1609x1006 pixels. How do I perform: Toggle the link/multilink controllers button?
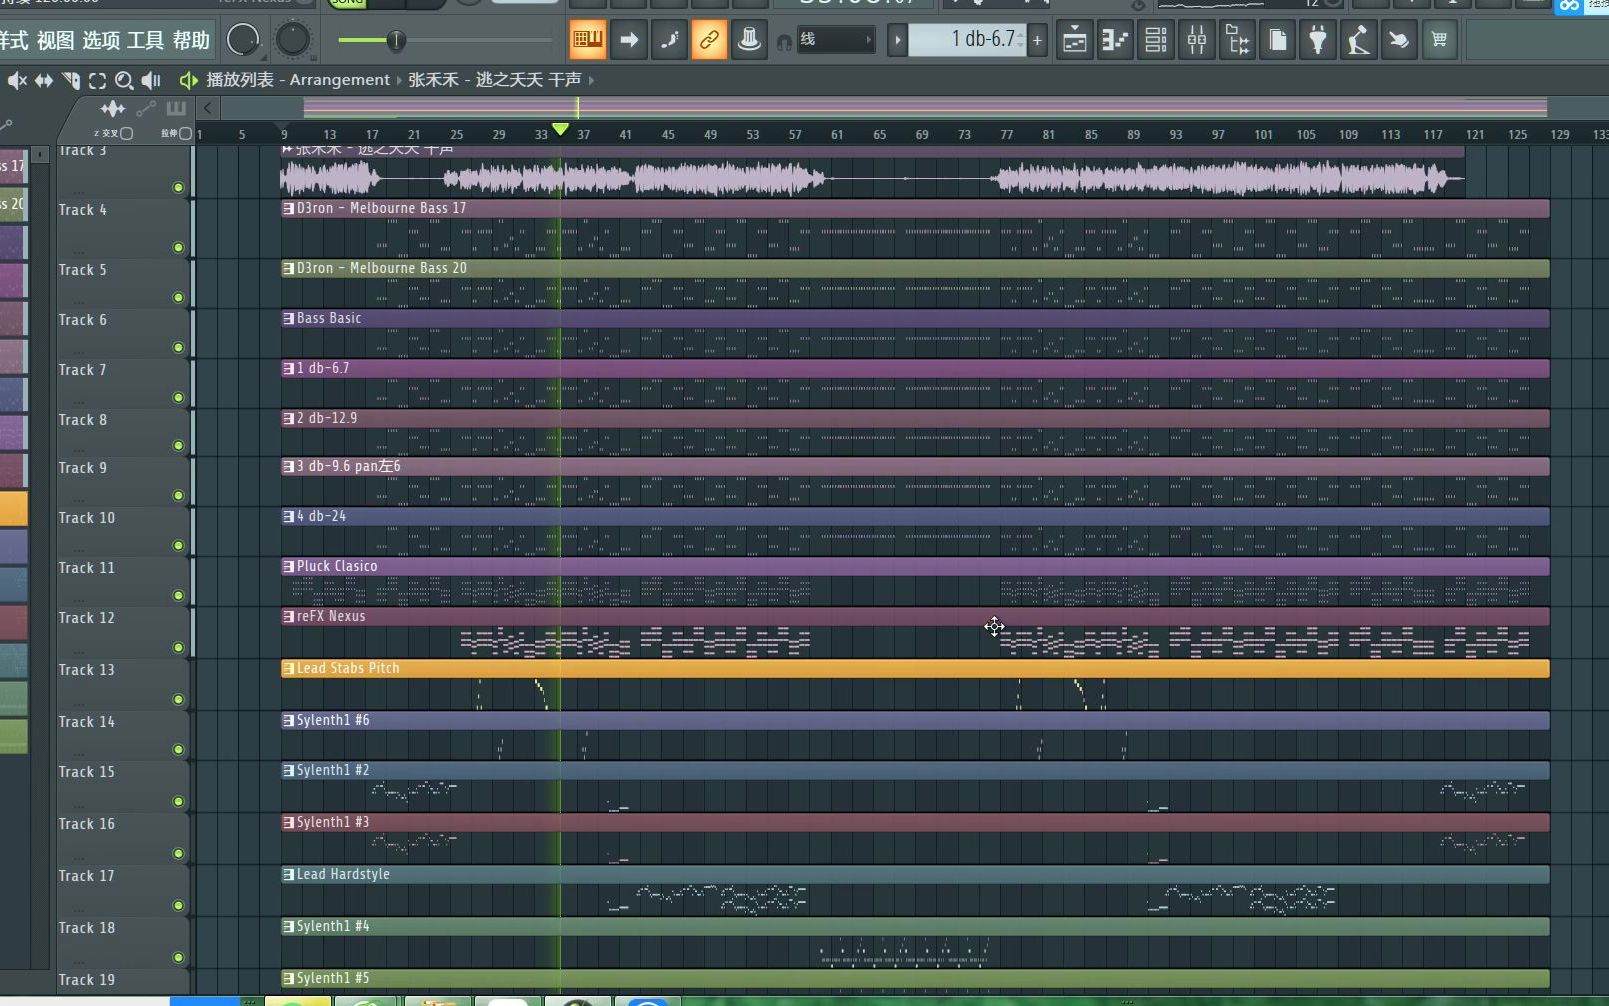tap(709, 40)
